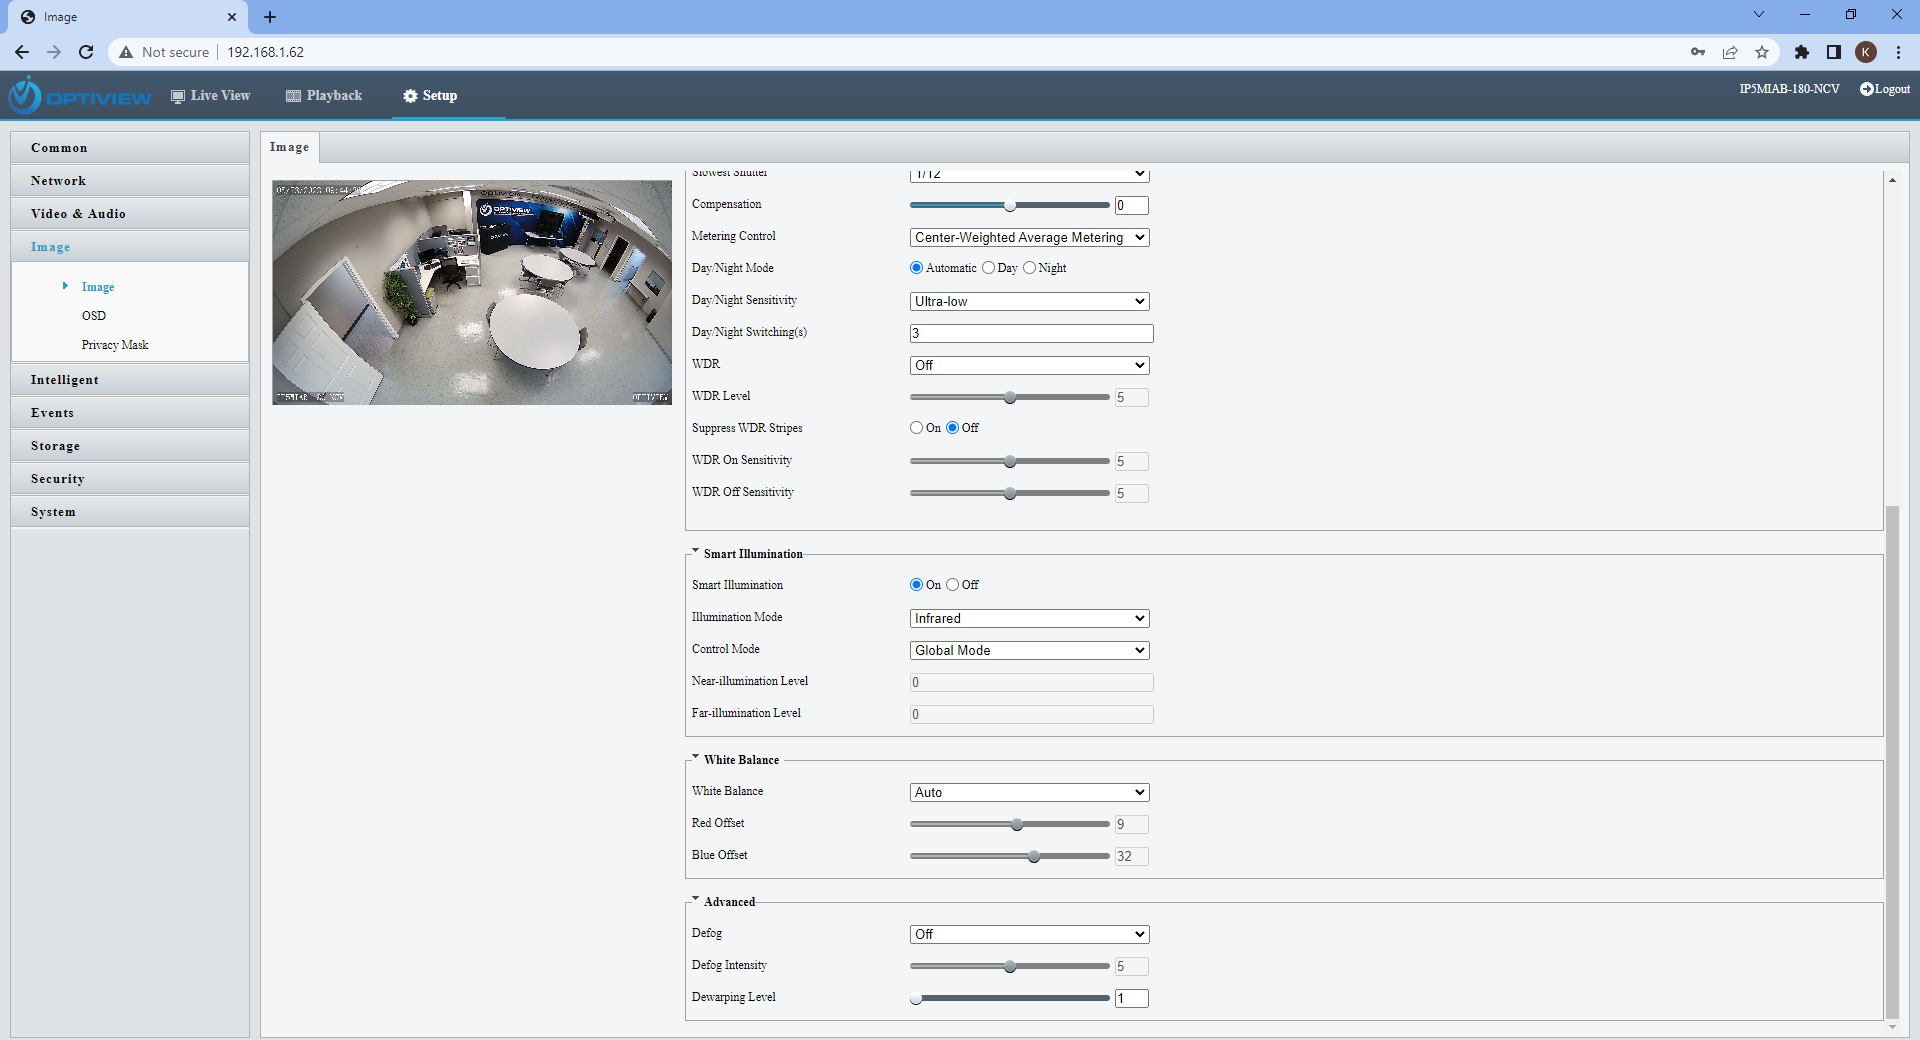
Task: Turn Suppress WDR Stripes On
Action: click(916, 428)
